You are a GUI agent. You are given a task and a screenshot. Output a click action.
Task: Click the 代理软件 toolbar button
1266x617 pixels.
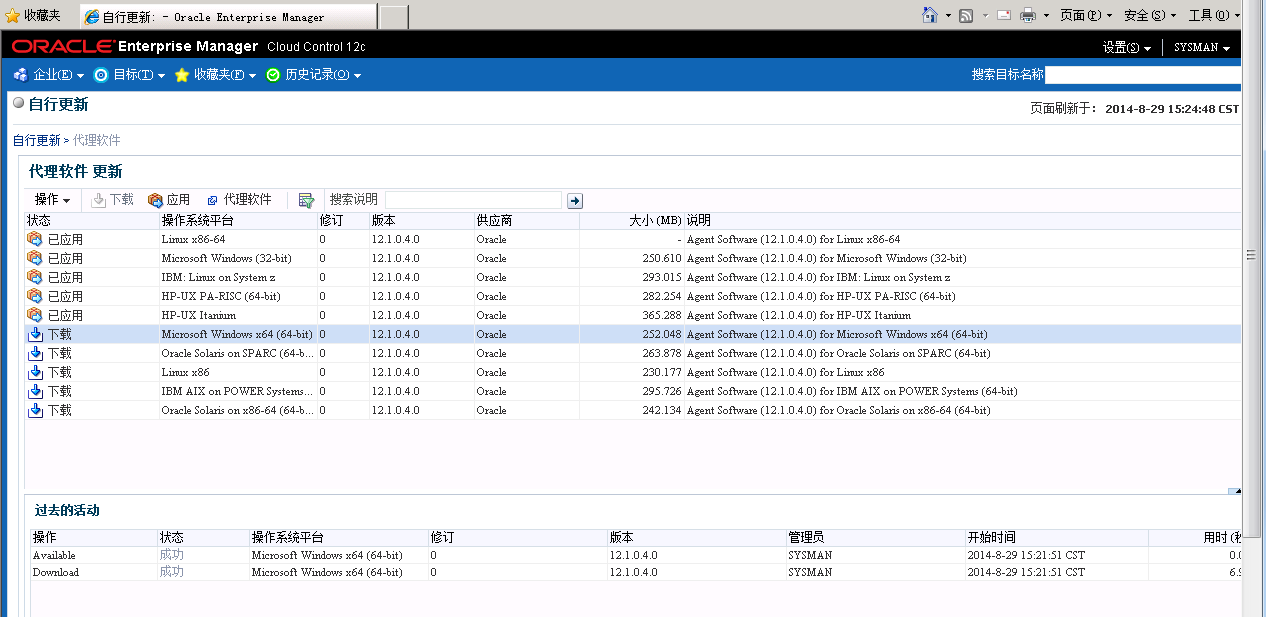239,200
